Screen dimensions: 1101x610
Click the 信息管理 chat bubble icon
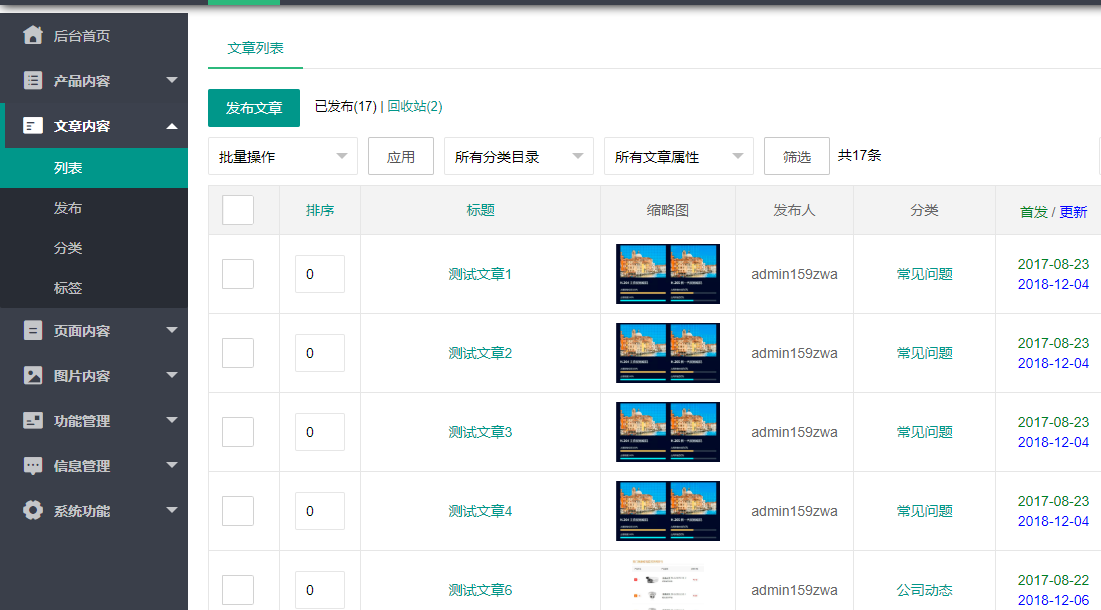[x=33, y=466]
